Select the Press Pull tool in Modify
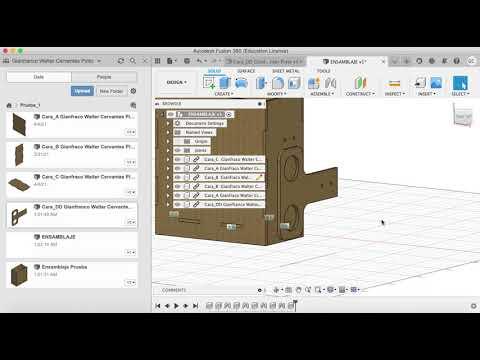This screenshot has width=480, height=360. click(x=262, y=83)
